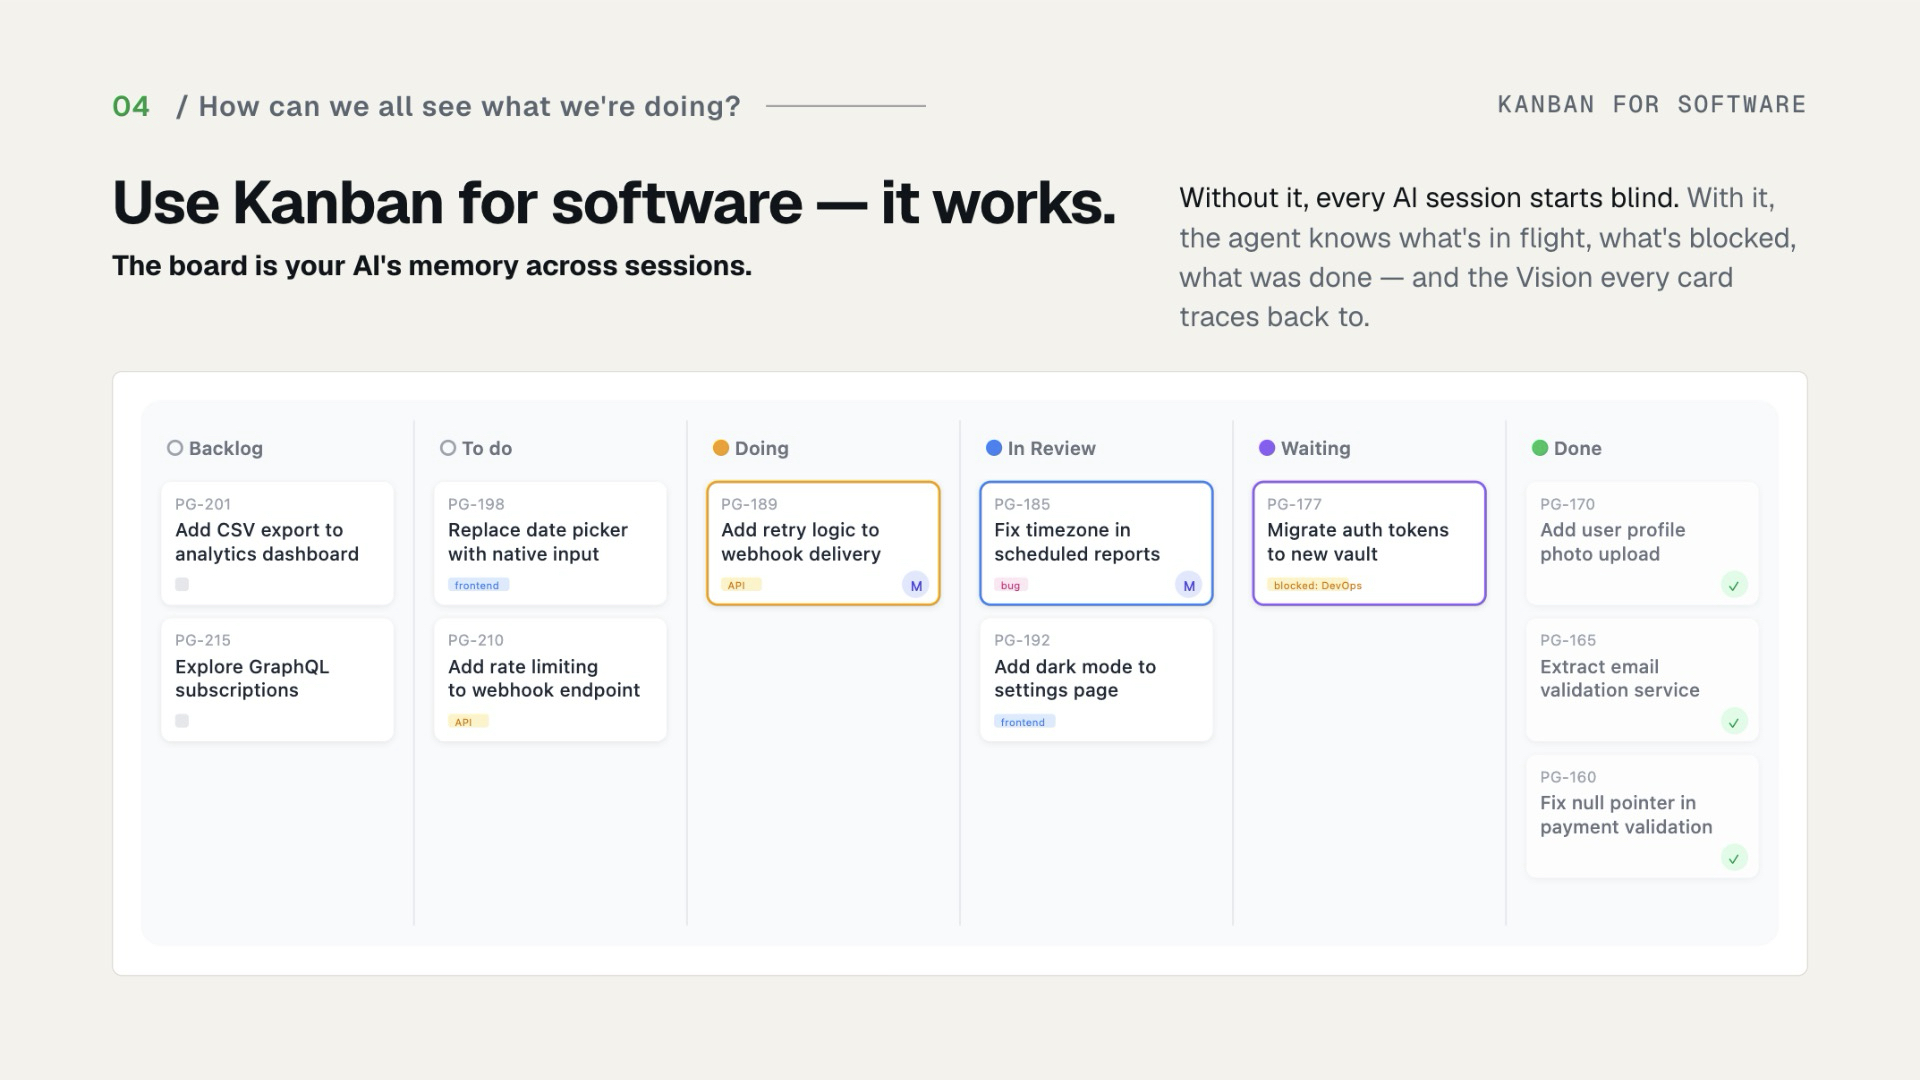The image size is (1920, 1080).
Task: Open card Explore GraphQL subscriptions
Action: tap(277, 680)
